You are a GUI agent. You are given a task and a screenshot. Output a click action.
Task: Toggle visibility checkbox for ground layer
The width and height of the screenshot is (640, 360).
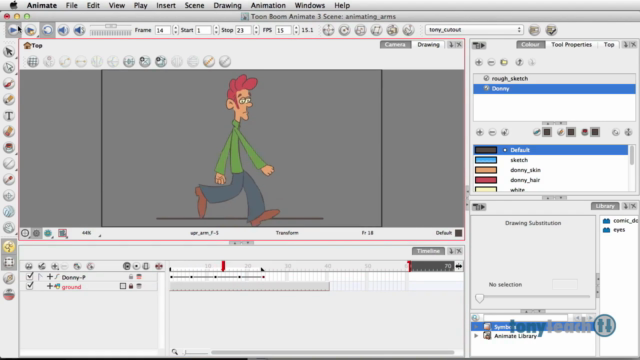coord(29,286)
